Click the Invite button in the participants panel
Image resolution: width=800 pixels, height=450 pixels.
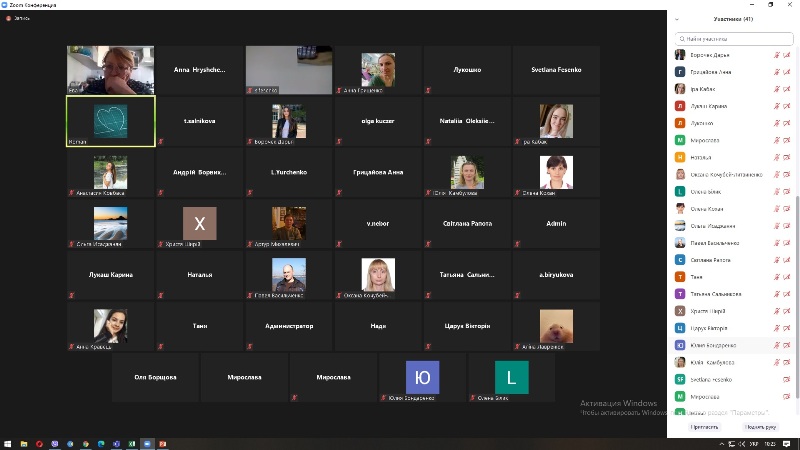pos(704,427)
